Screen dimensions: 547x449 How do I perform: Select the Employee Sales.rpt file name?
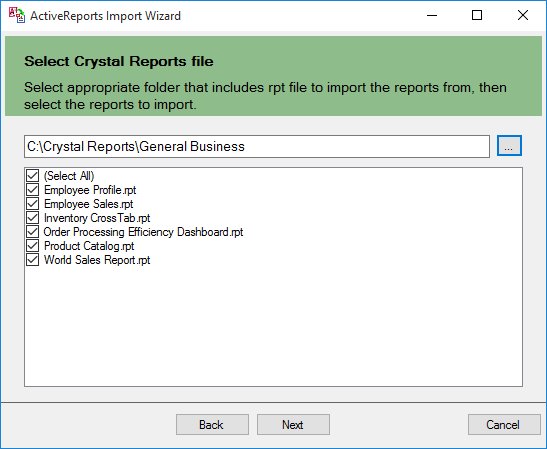[89, 204]
